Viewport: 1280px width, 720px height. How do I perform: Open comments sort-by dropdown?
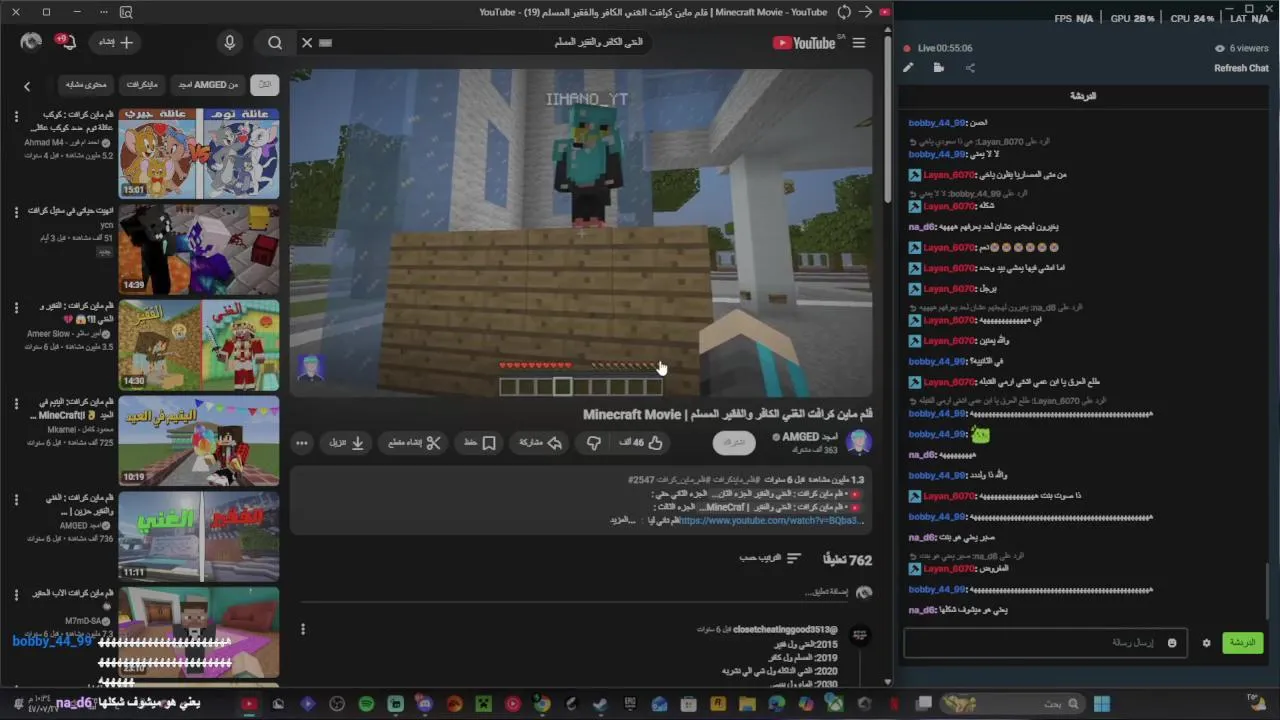click(770, 558)
